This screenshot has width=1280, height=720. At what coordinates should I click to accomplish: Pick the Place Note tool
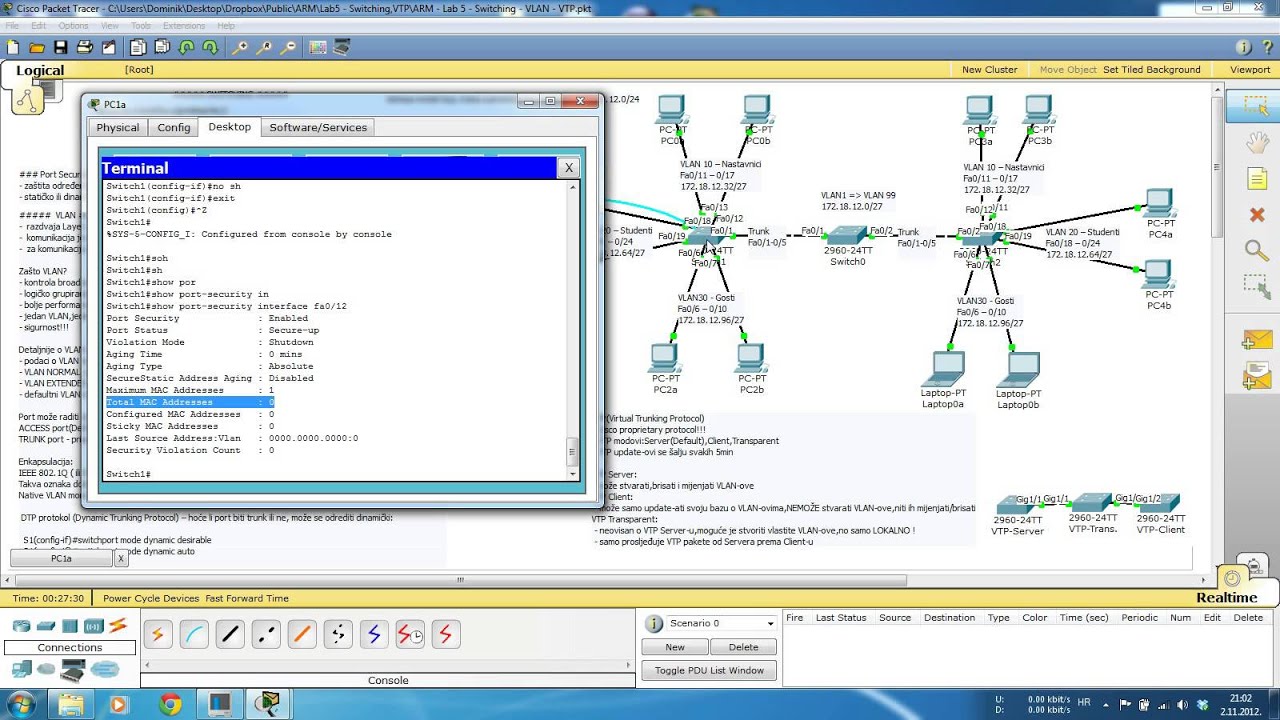point(1256,179)
